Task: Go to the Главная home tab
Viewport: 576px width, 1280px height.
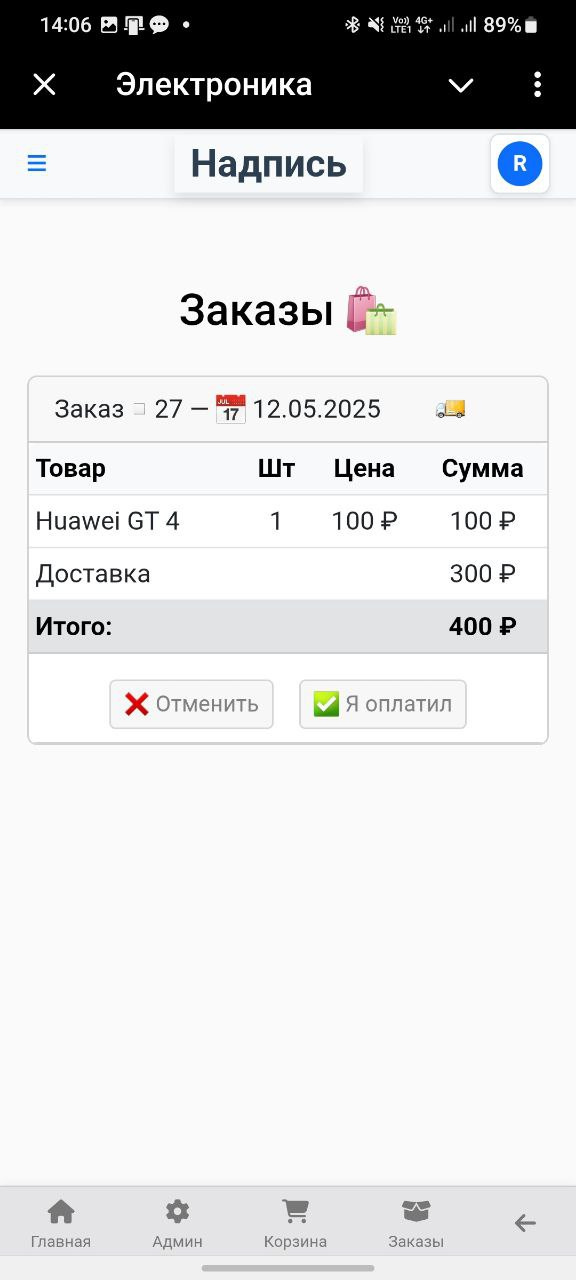Action: click(61, 1224)
